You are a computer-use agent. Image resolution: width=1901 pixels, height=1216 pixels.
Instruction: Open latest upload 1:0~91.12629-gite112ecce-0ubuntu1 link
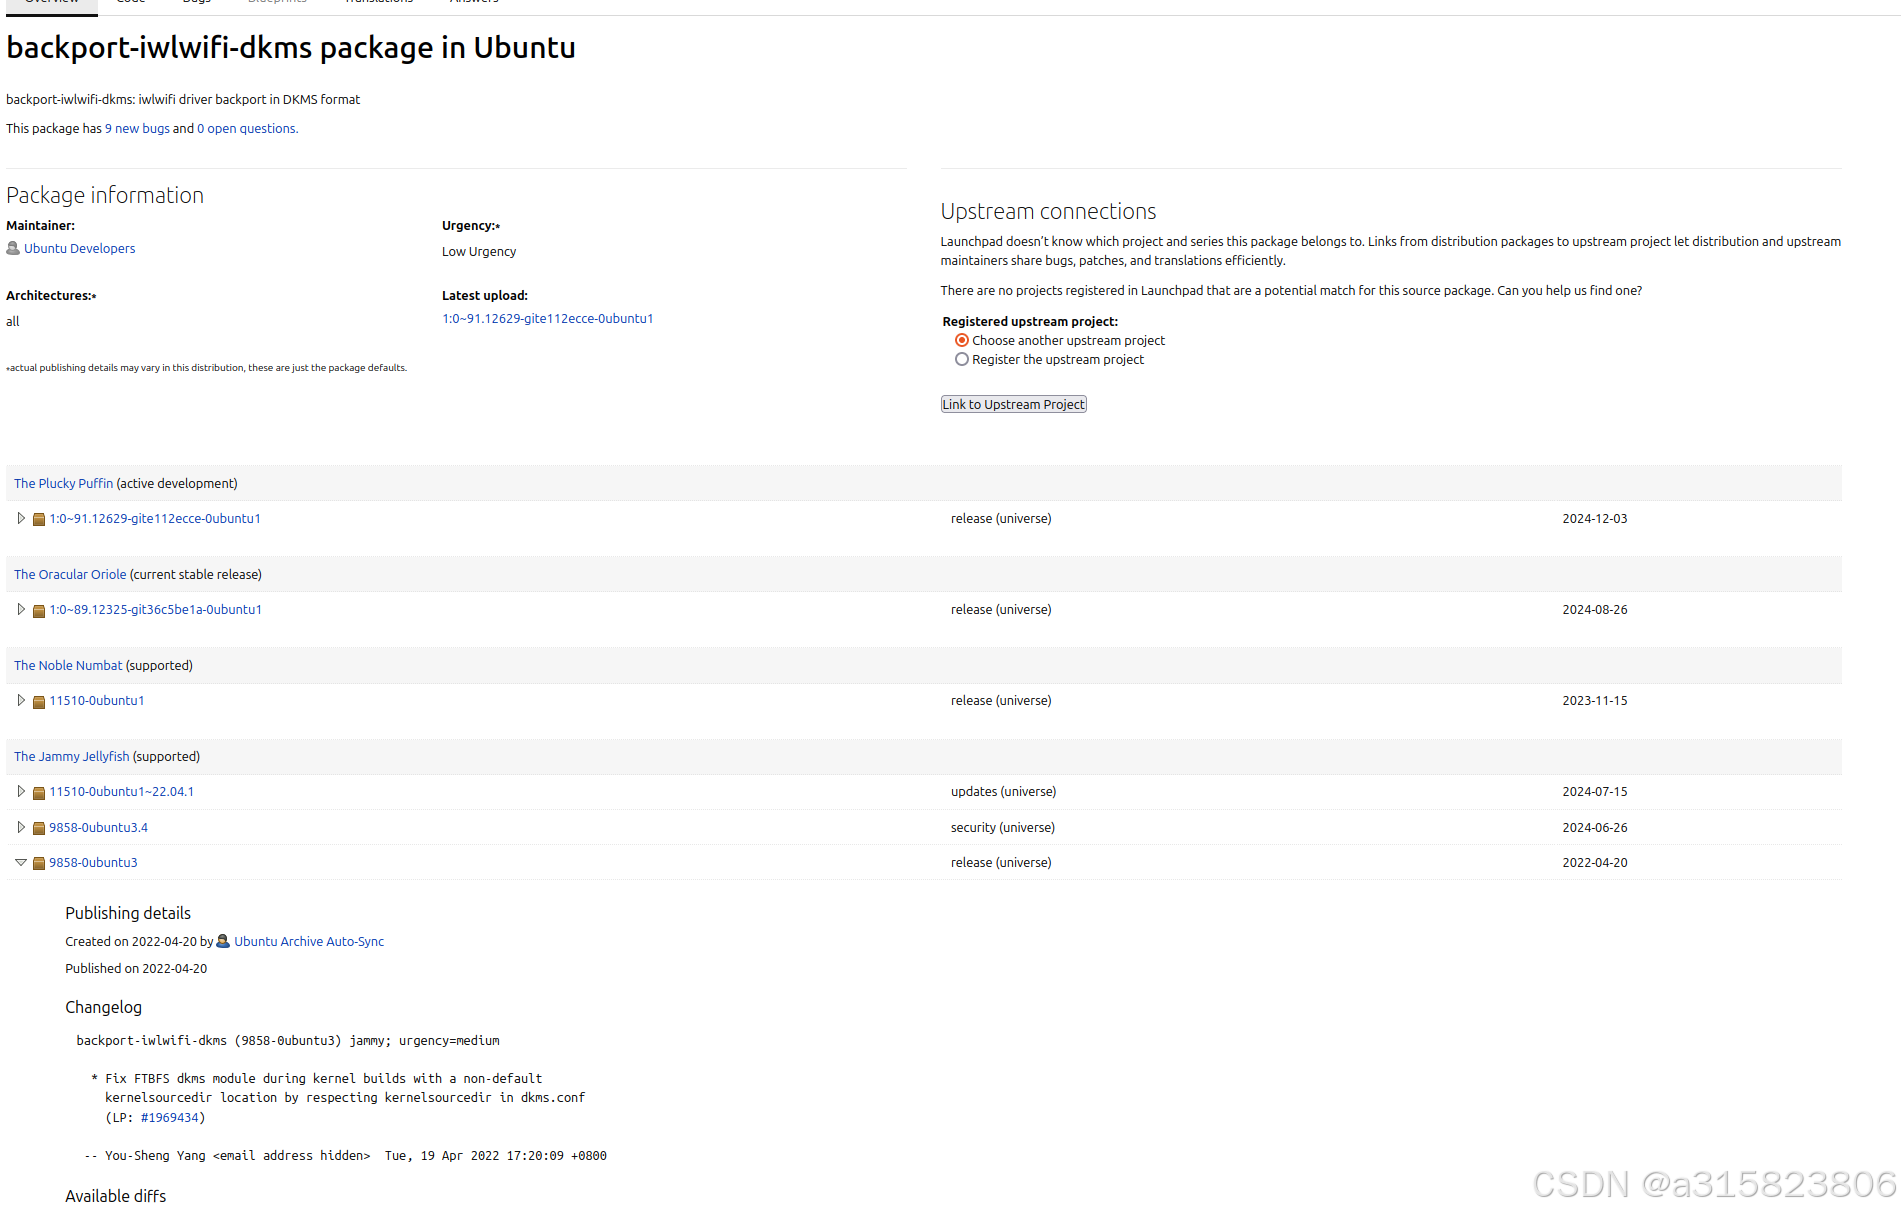pos(547,318)
